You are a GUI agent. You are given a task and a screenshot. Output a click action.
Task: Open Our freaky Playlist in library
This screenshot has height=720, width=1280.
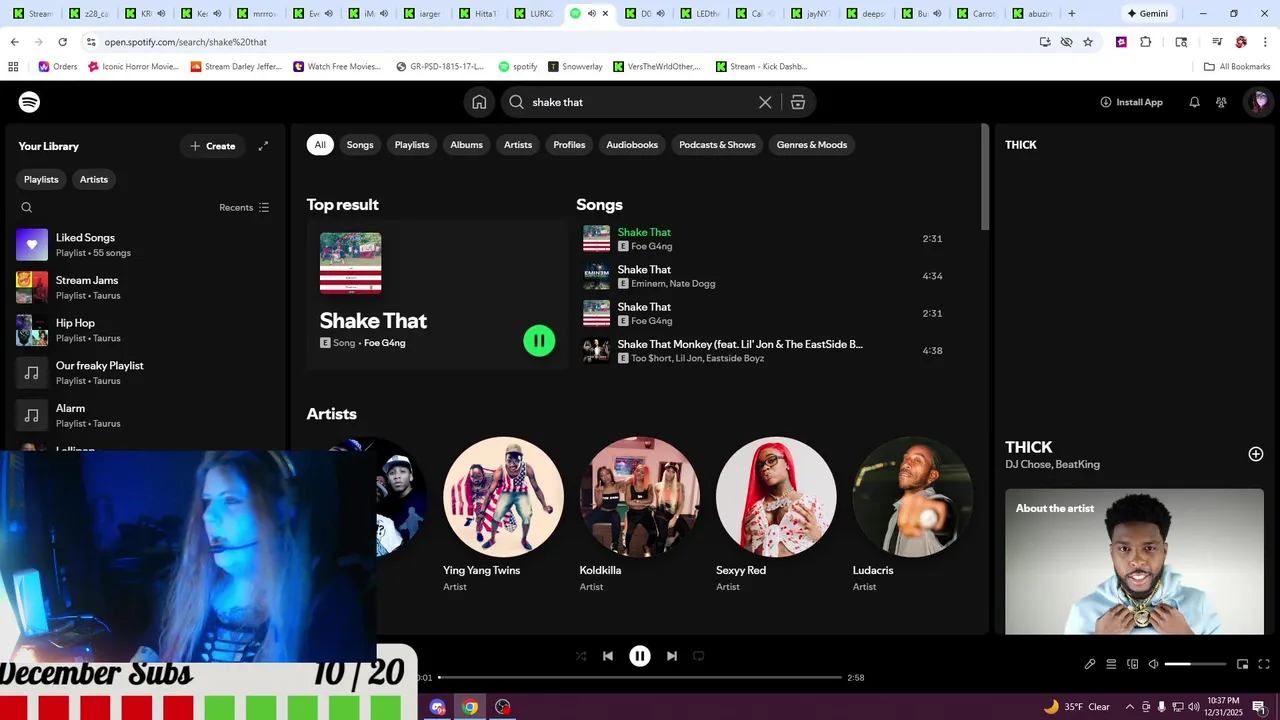coord(145,373)
